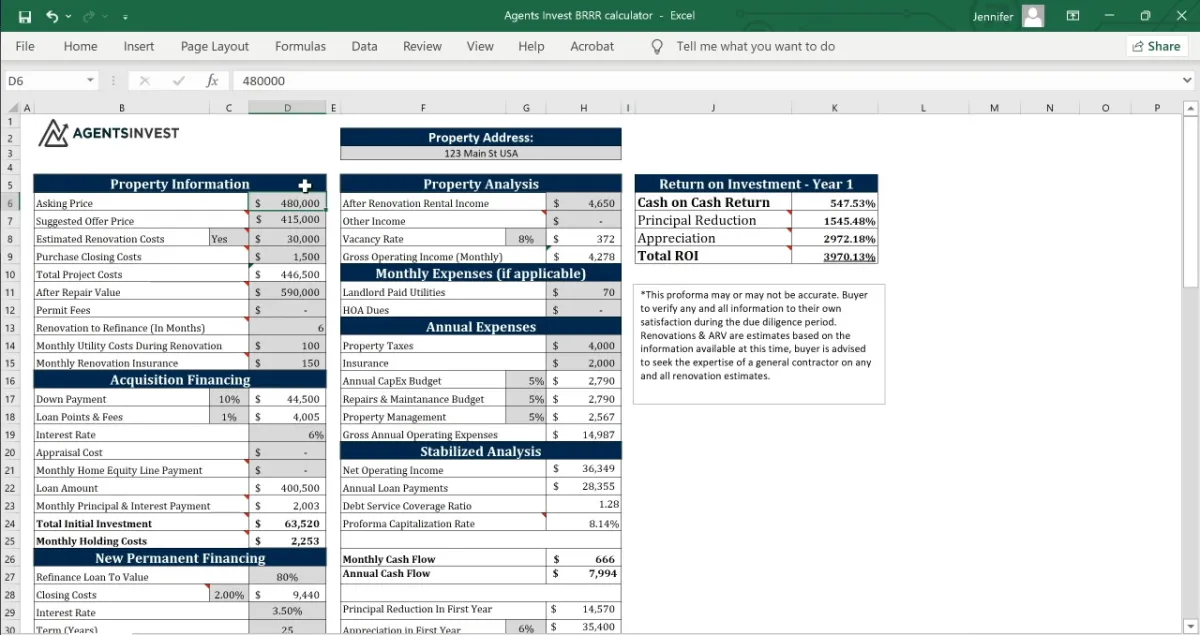Image resolution: width=1200 pixels, height=635 pixels.
Task: Open the Data tab
Action: [x=364, y=46]
